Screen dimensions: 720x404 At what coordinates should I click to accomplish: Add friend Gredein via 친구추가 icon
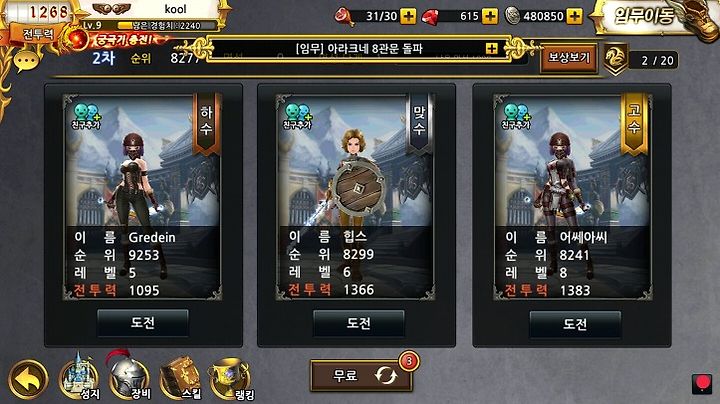(x=86, y=116)
